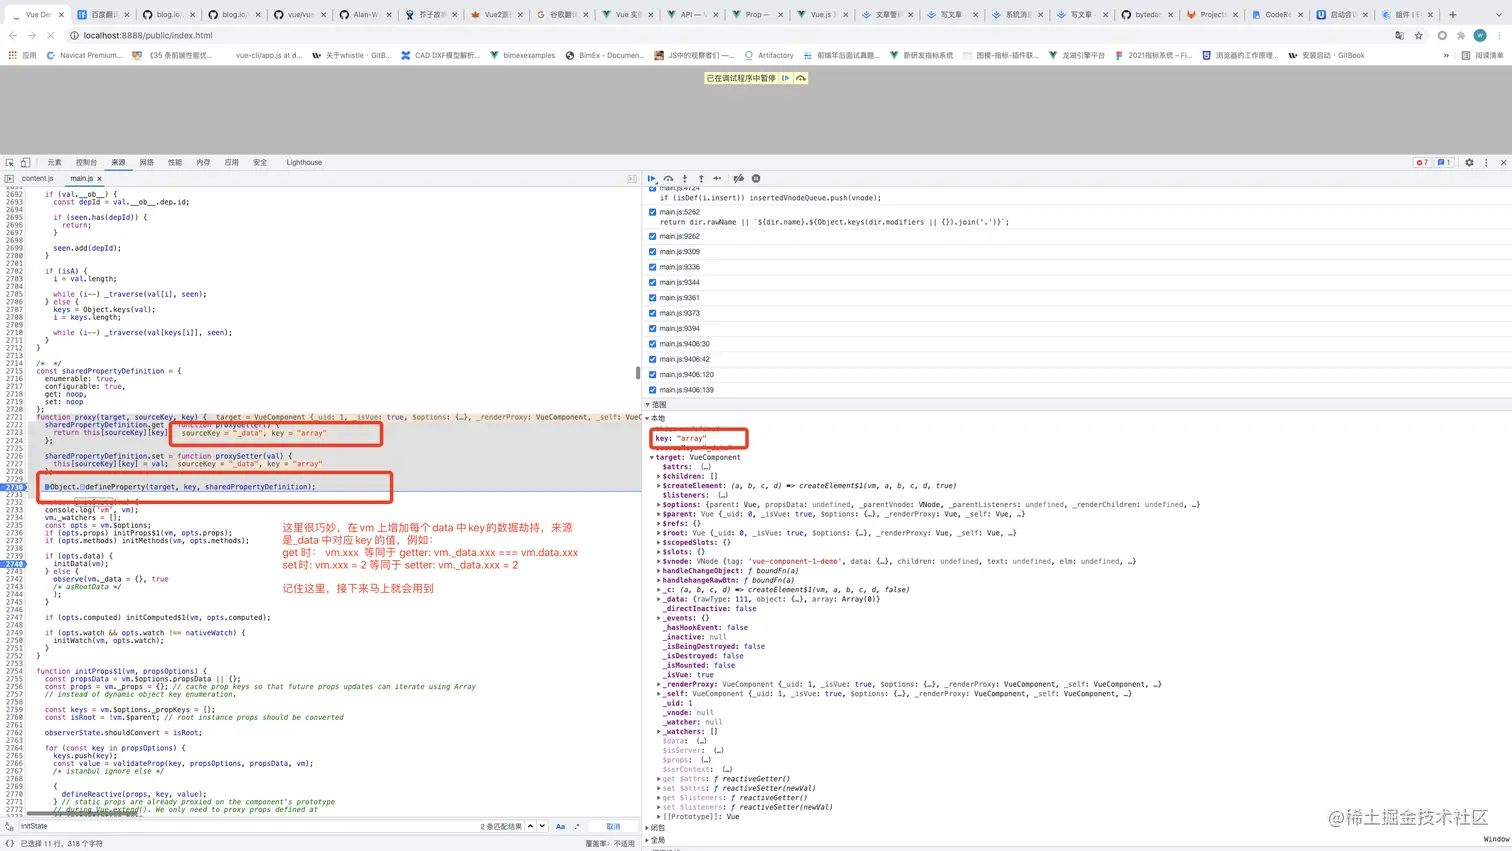
Task: Activate the inspect element picker
Action: click(10, 162)
